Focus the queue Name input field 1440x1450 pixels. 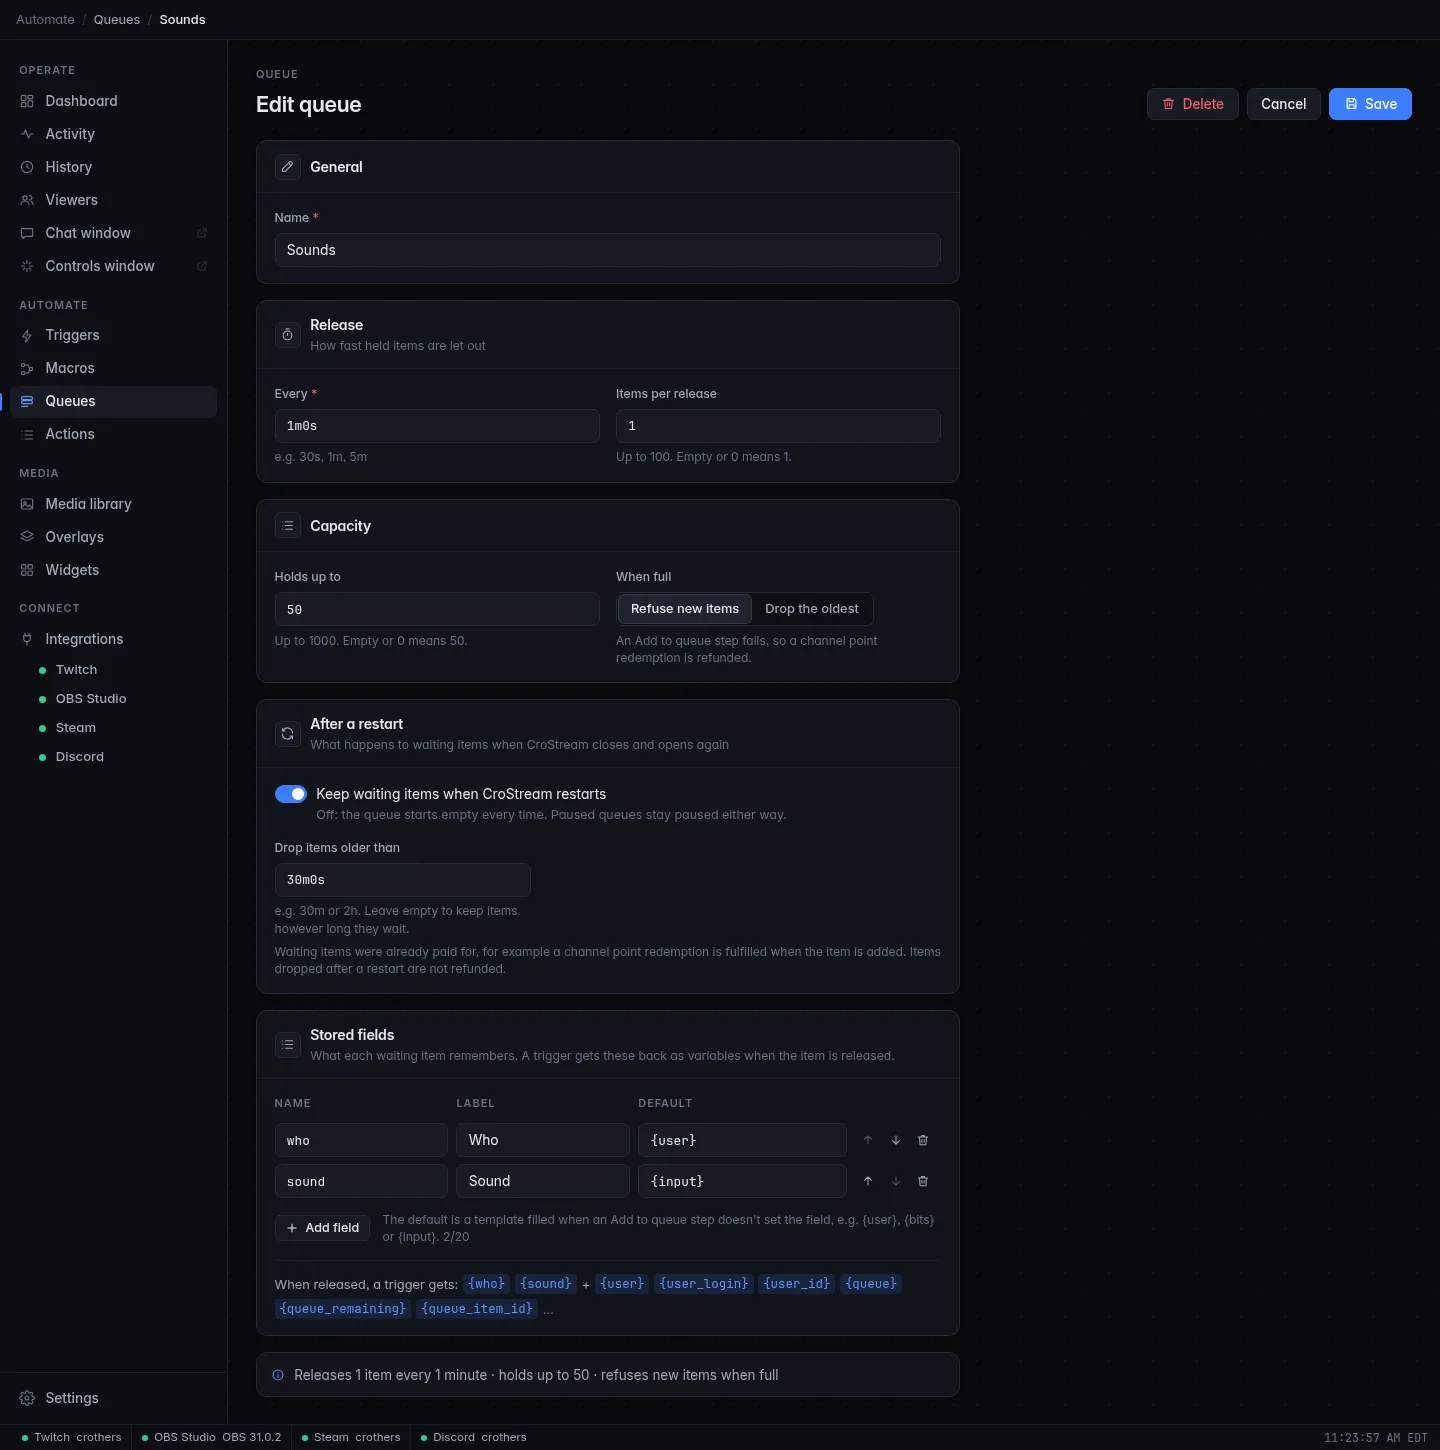[608, 250]
